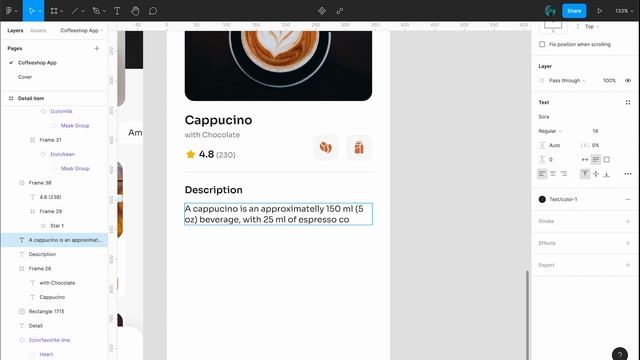
Task: Enable Fix position when scrolling checkbox
Action: pyautogui.click(x=542, y=44)
